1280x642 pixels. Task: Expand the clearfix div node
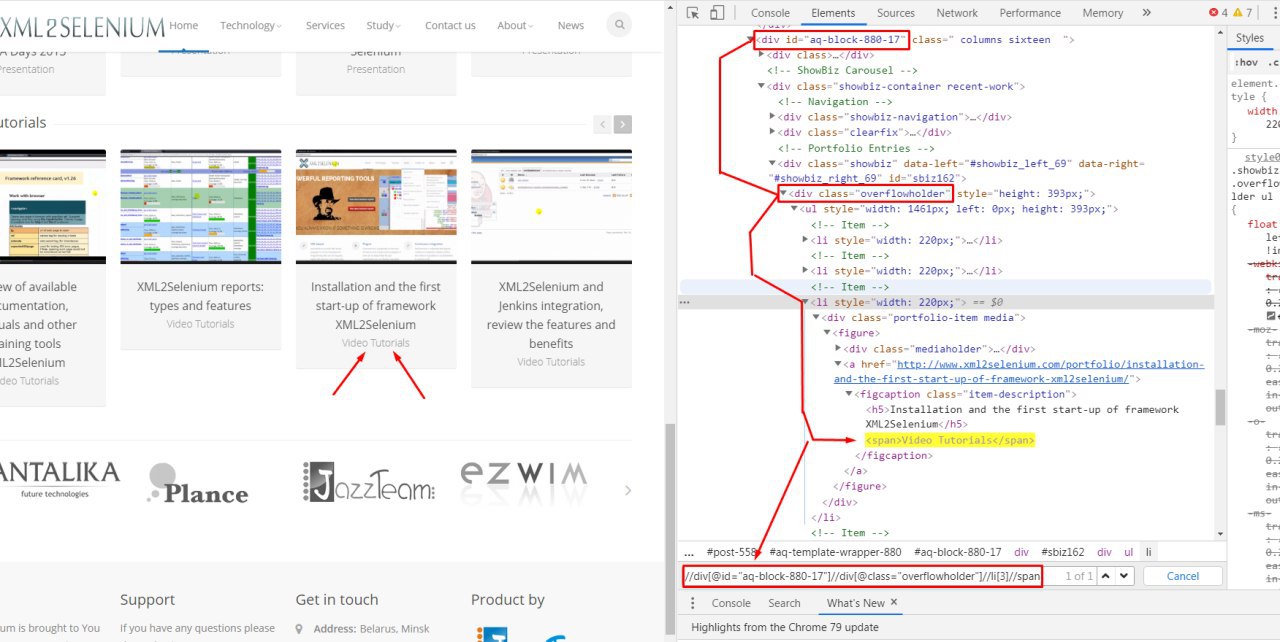tap(772, 132)
